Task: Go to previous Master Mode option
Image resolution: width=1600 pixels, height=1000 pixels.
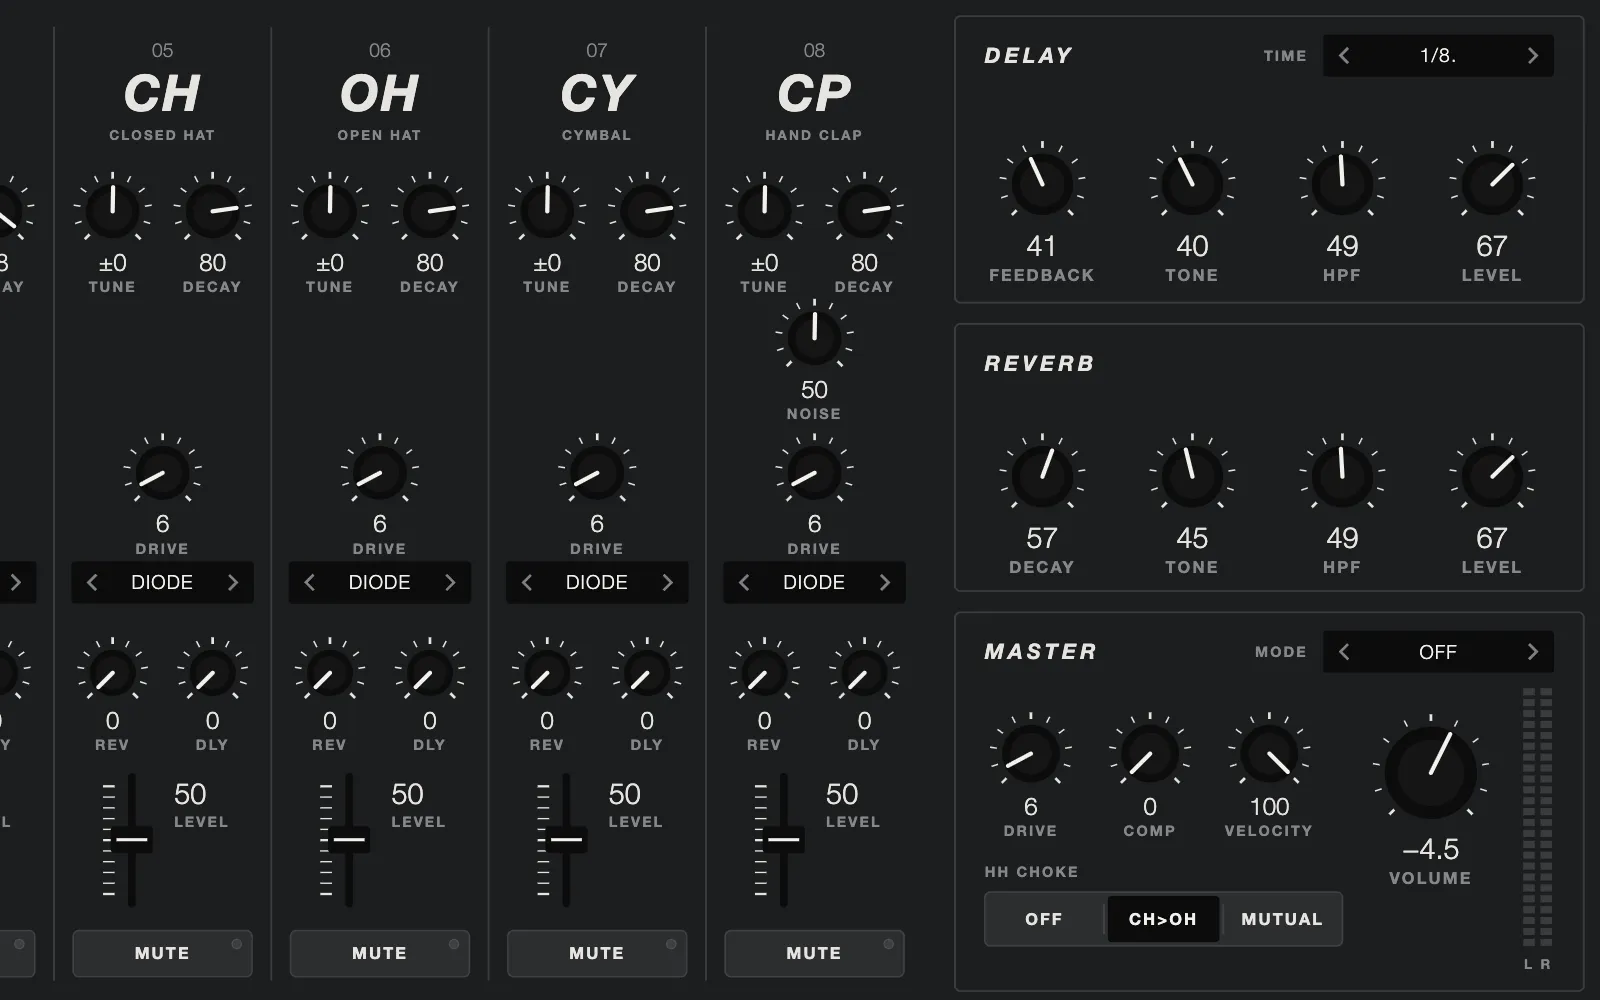Action: [1344, 652]
